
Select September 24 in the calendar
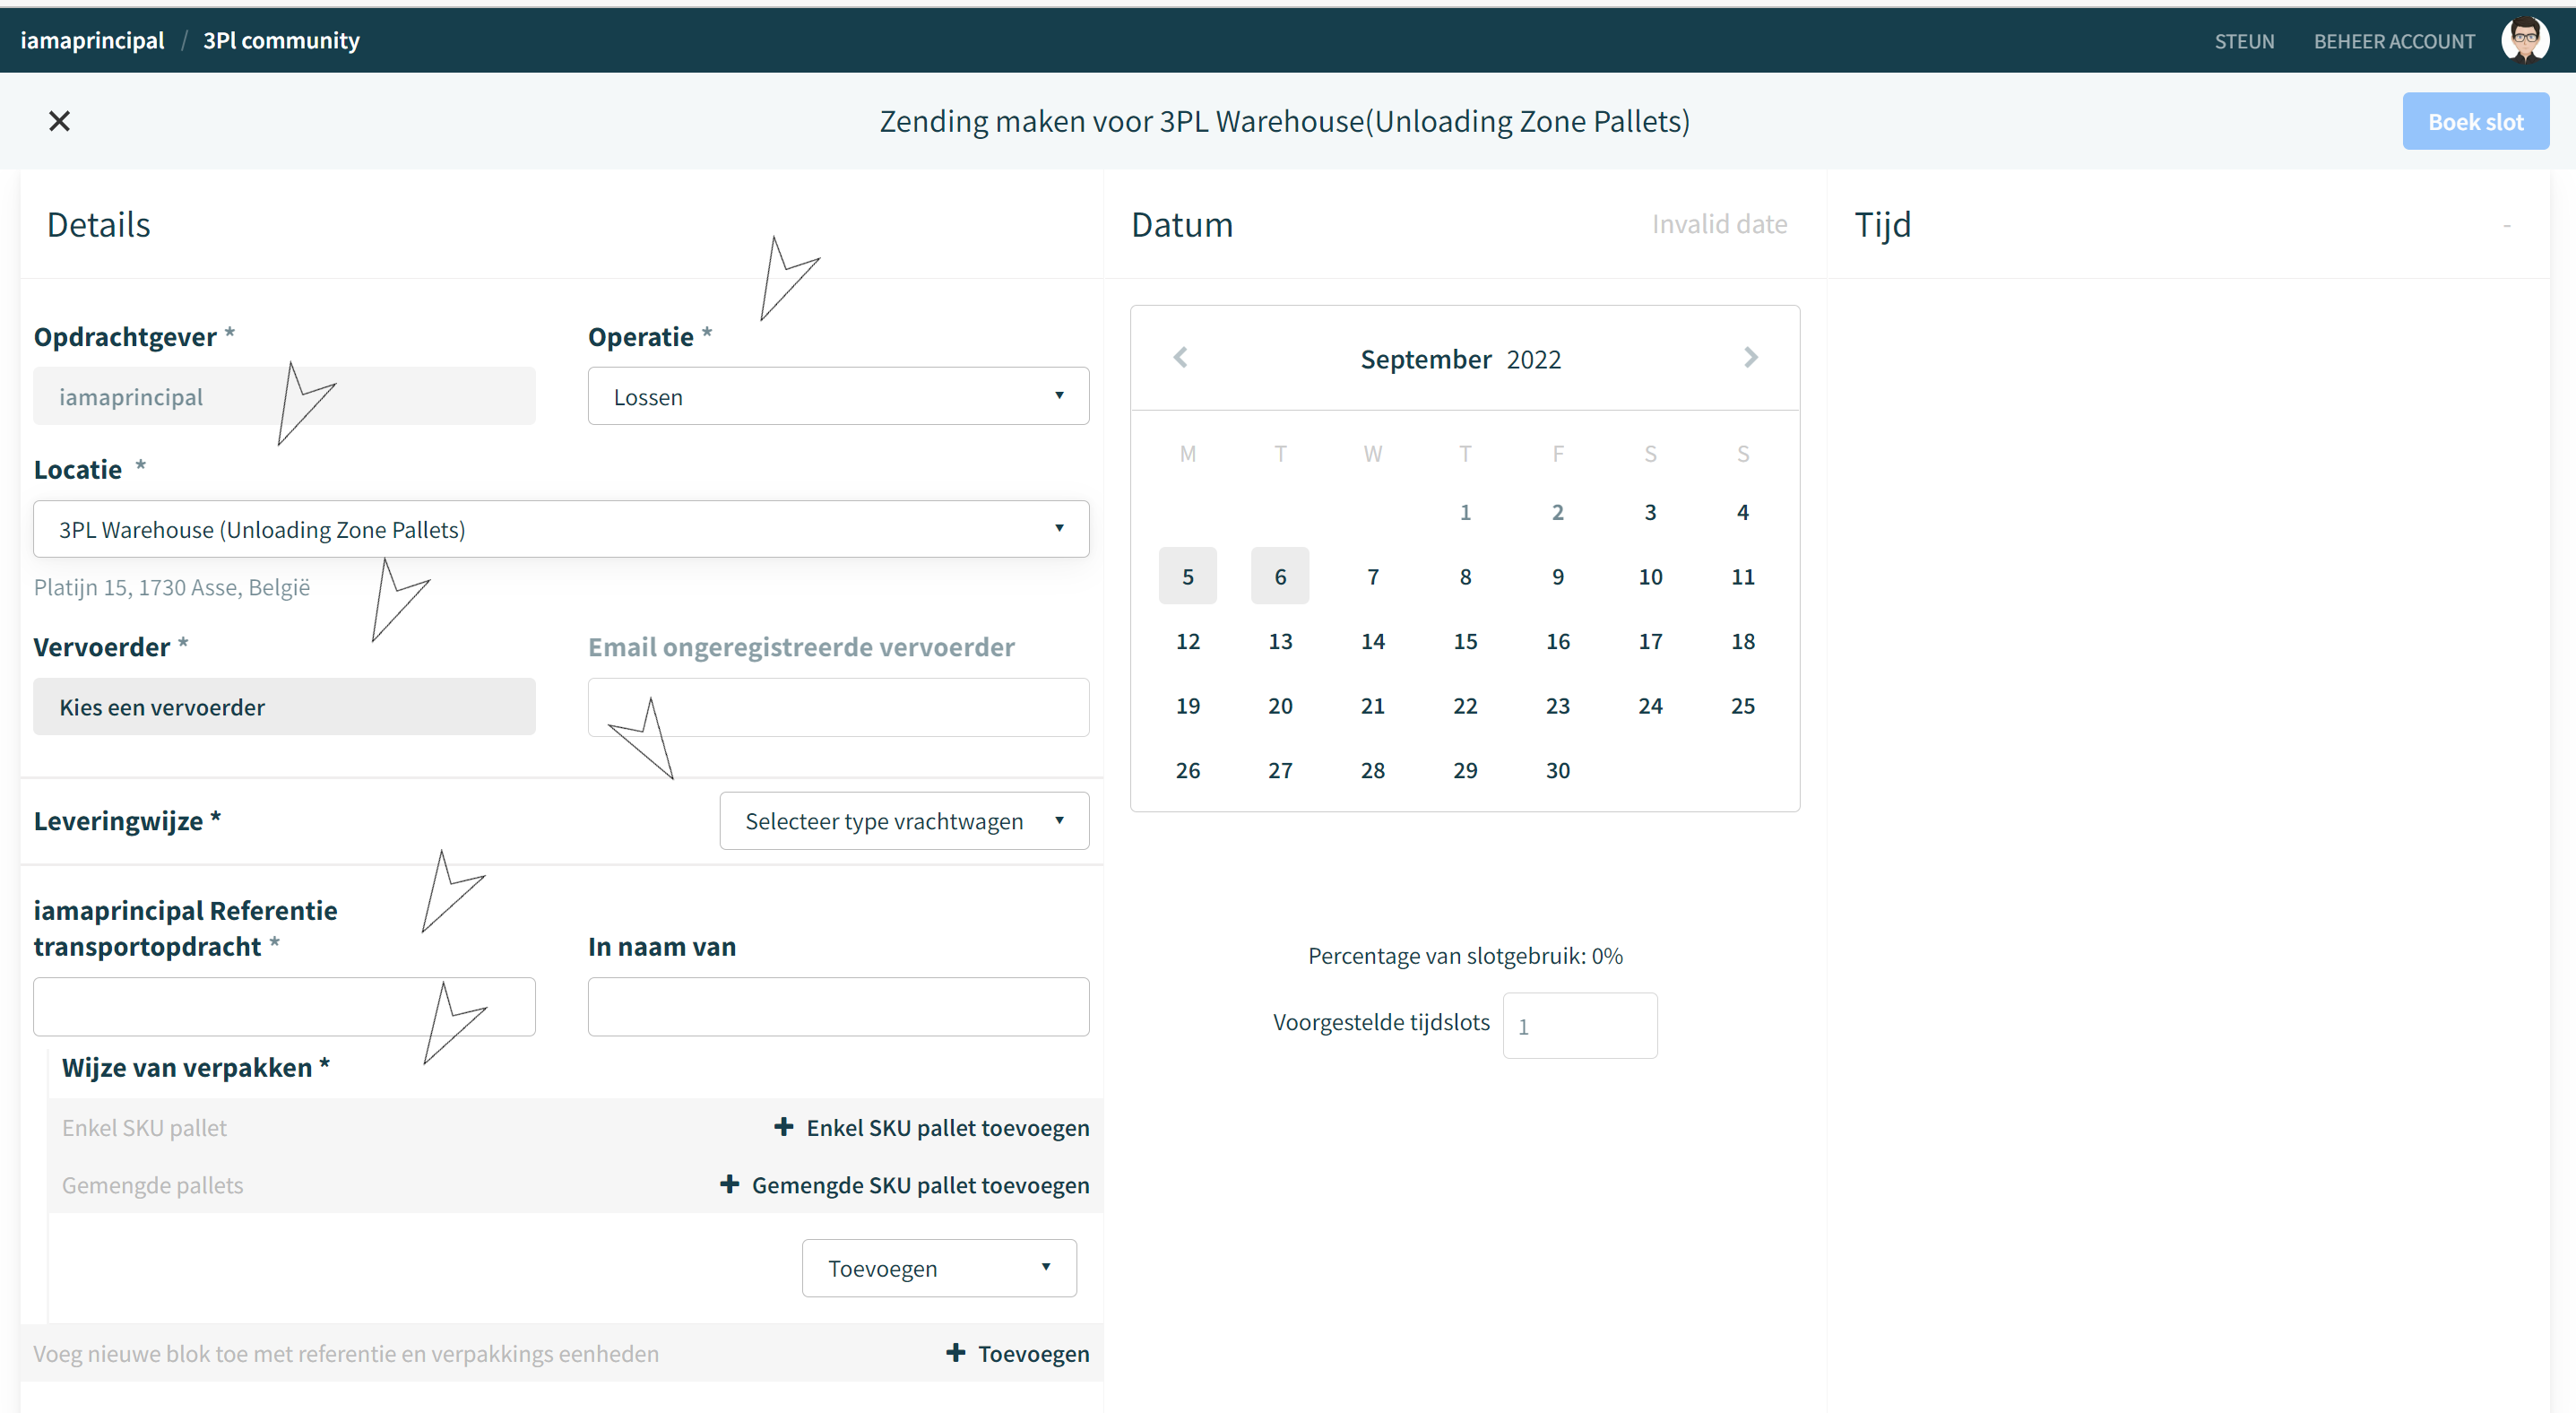tap(1650, 705)
